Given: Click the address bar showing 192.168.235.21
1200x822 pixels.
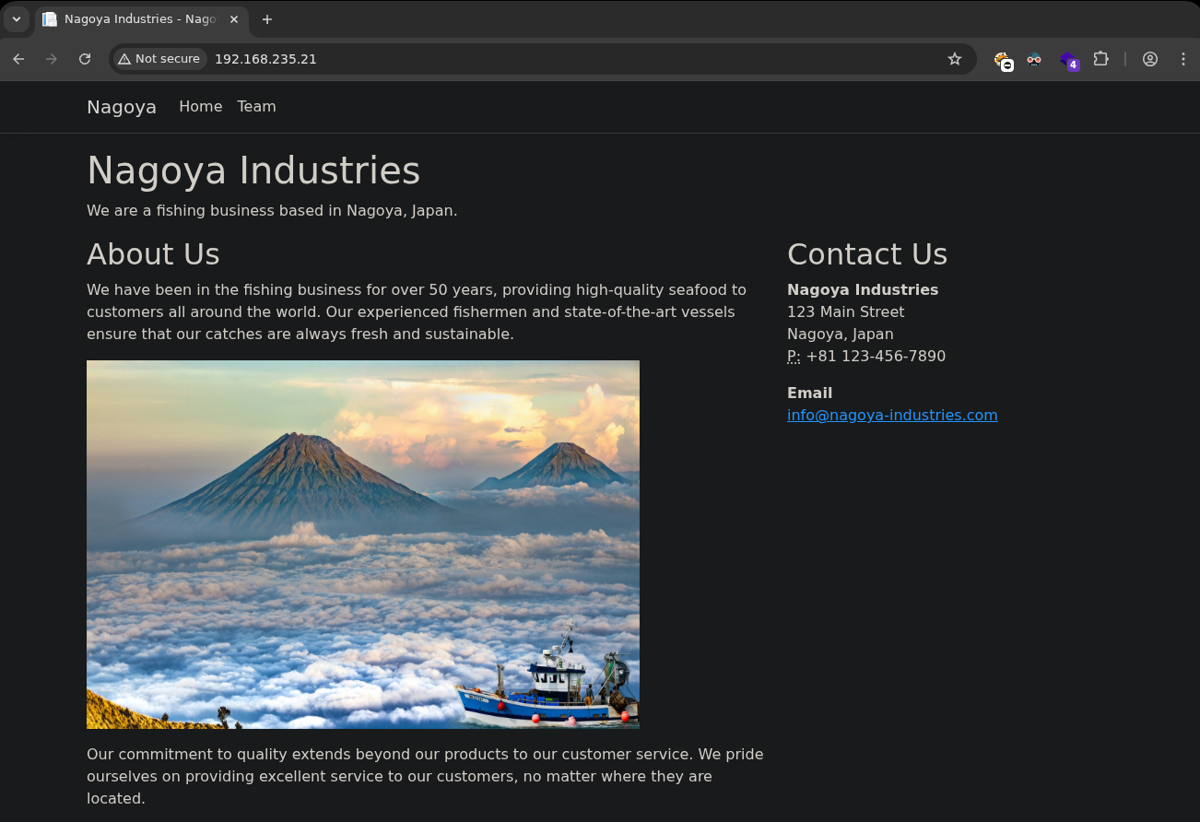Looking at the screenshot, I should [560, 59].
